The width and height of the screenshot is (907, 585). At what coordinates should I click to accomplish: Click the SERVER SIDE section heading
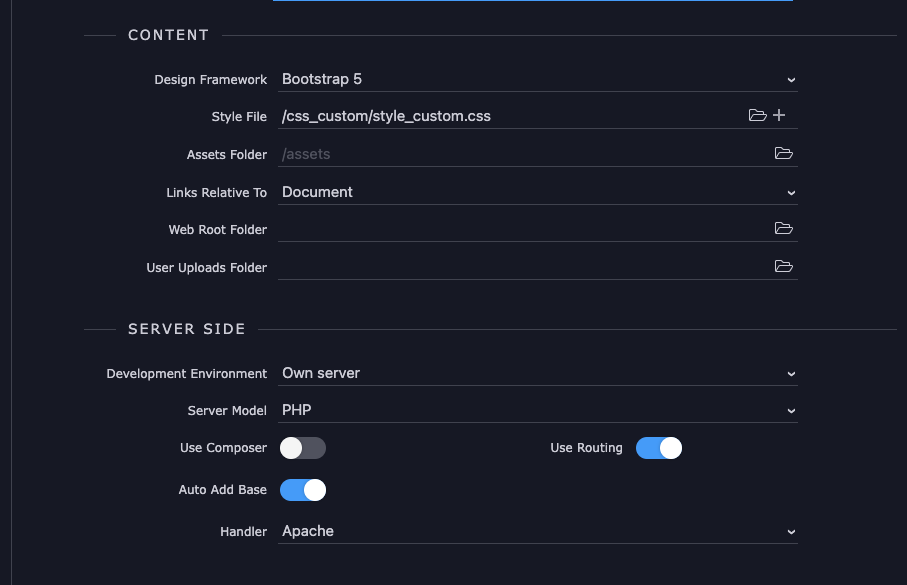(x=187, y=329)
